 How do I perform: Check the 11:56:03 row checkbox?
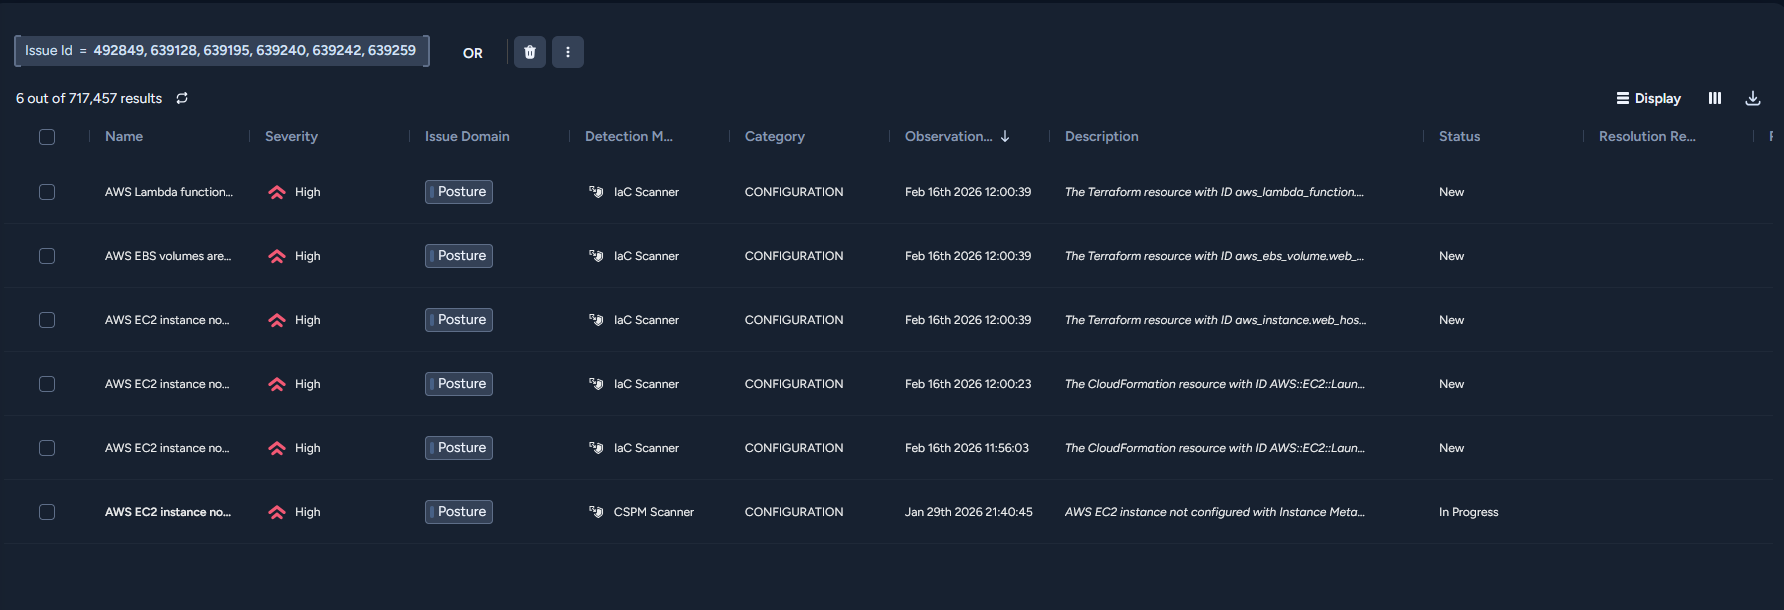click(x=47, y=448)
